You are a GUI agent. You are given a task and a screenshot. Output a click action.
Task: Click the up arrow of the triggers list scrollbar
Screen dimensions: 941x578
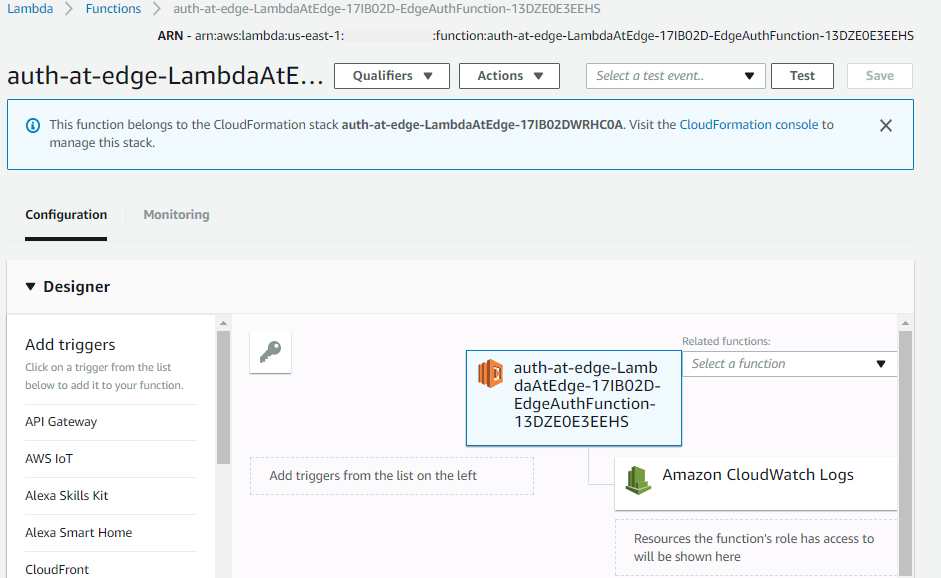[223, 324]
